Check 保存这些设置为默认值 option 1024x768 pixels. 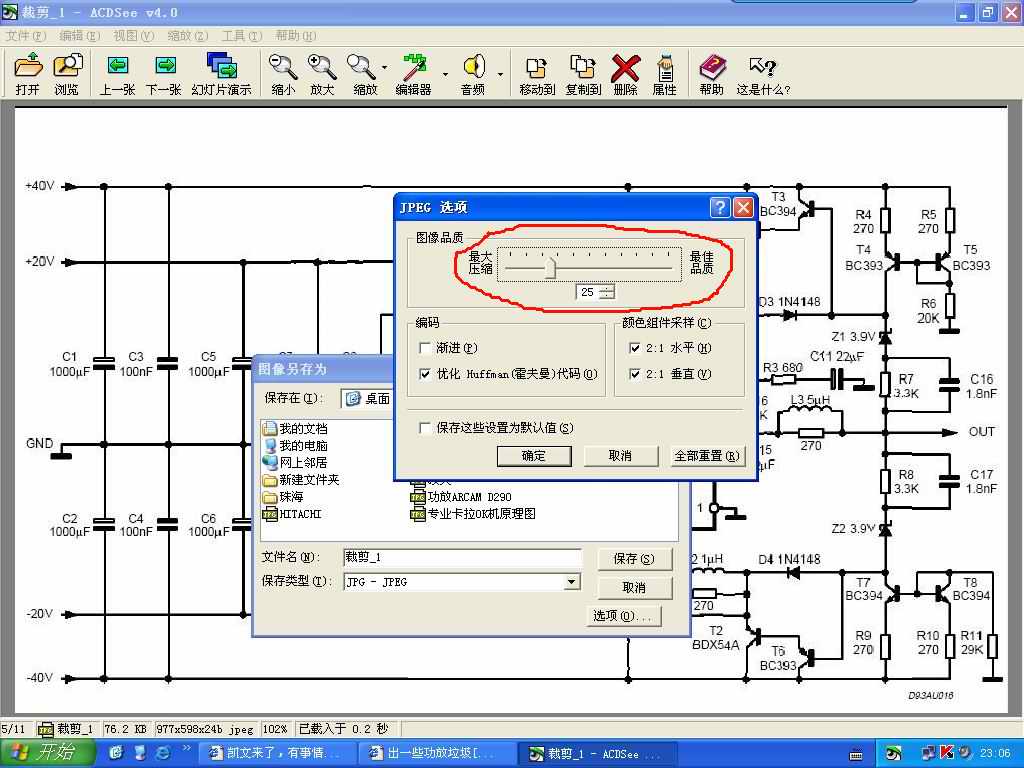pos(424,428)
